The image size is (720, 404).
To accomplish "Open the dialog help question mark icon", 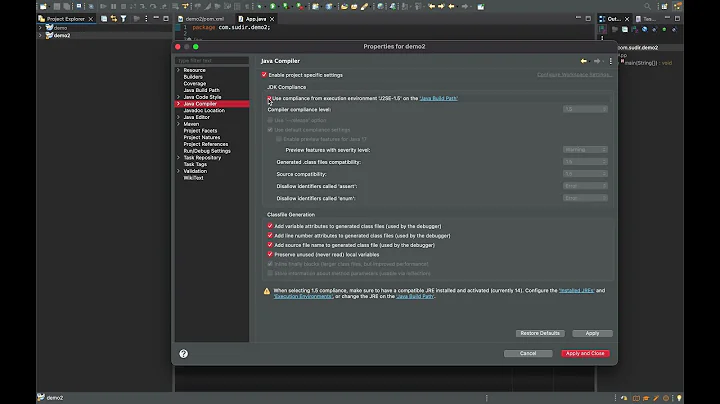I will point(184,354).
